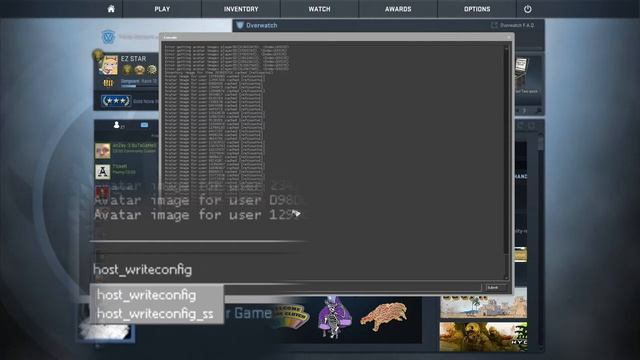Open the PLAY menu
The width and height of the screenshot is (640, 360).
click(162, 9)
